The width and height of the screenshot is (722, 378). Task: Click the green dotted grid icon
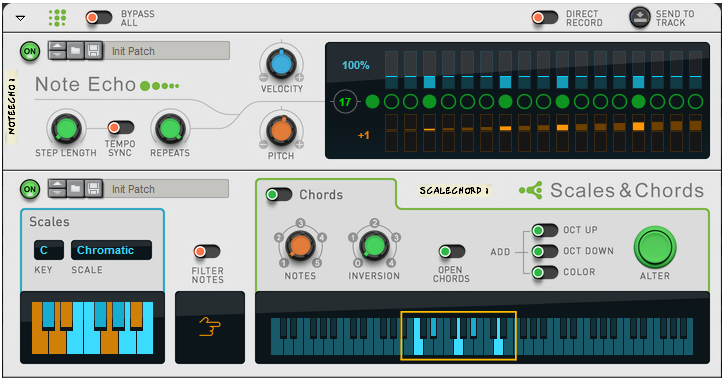[x=58, y=18]
